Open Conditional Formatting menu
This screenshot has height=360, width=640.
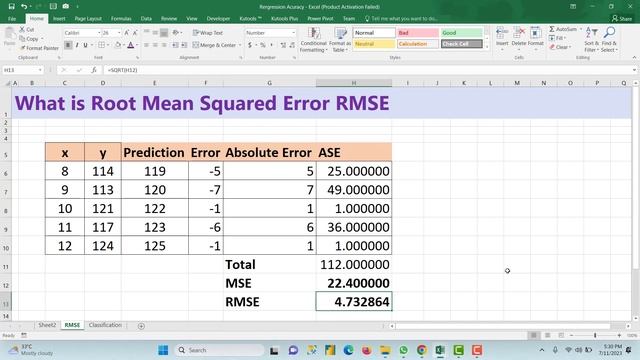click(313, 40)
